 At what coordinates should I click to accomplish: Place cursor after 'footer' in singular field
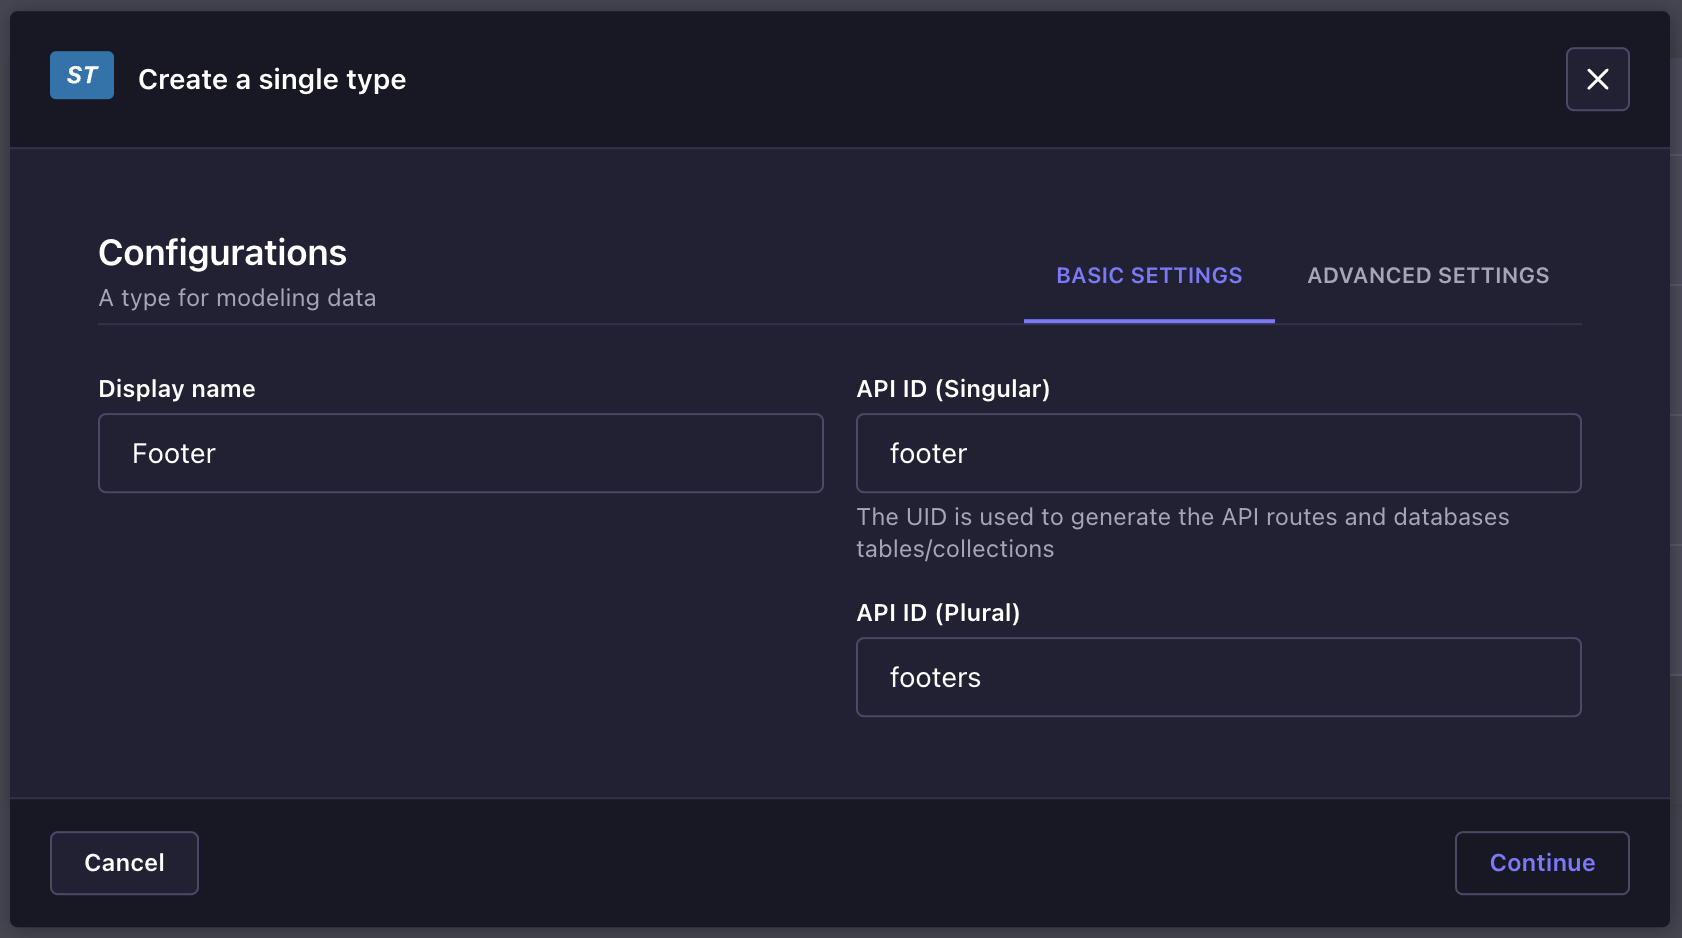click(x=970, y=454)
